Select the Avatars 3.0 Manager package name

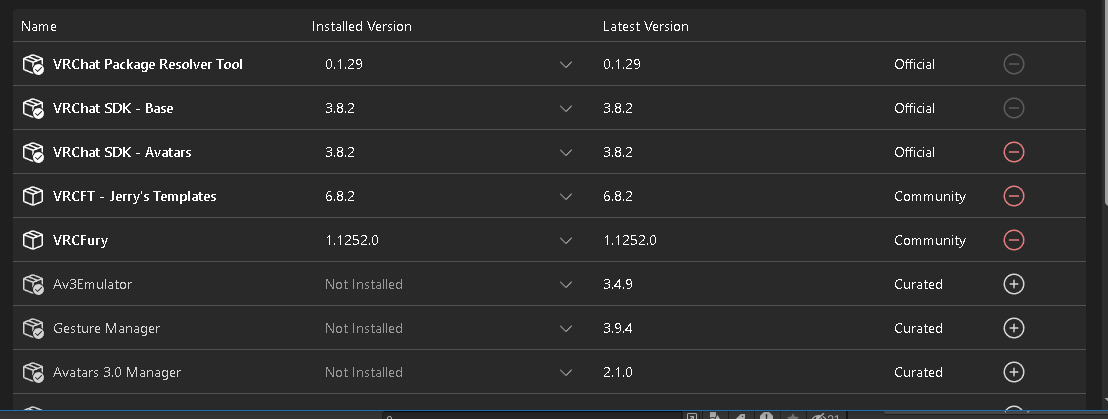[117, 372]
